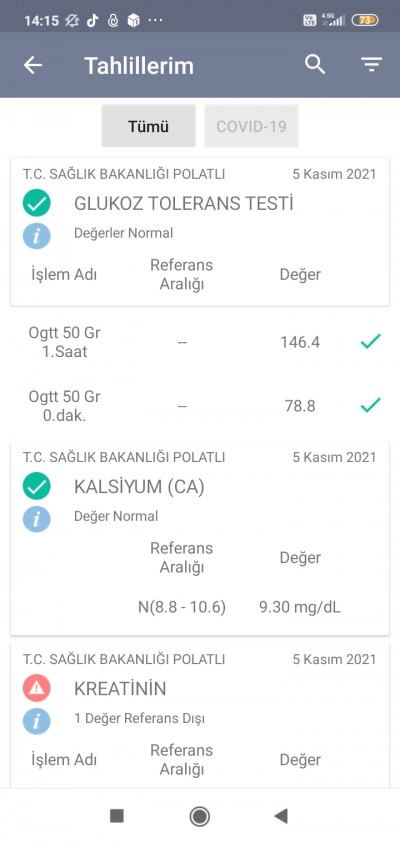400x844 pixels.
Task: Tap green check icon beside Kalsiyum (CA)
Action: [x=37, y=487]
